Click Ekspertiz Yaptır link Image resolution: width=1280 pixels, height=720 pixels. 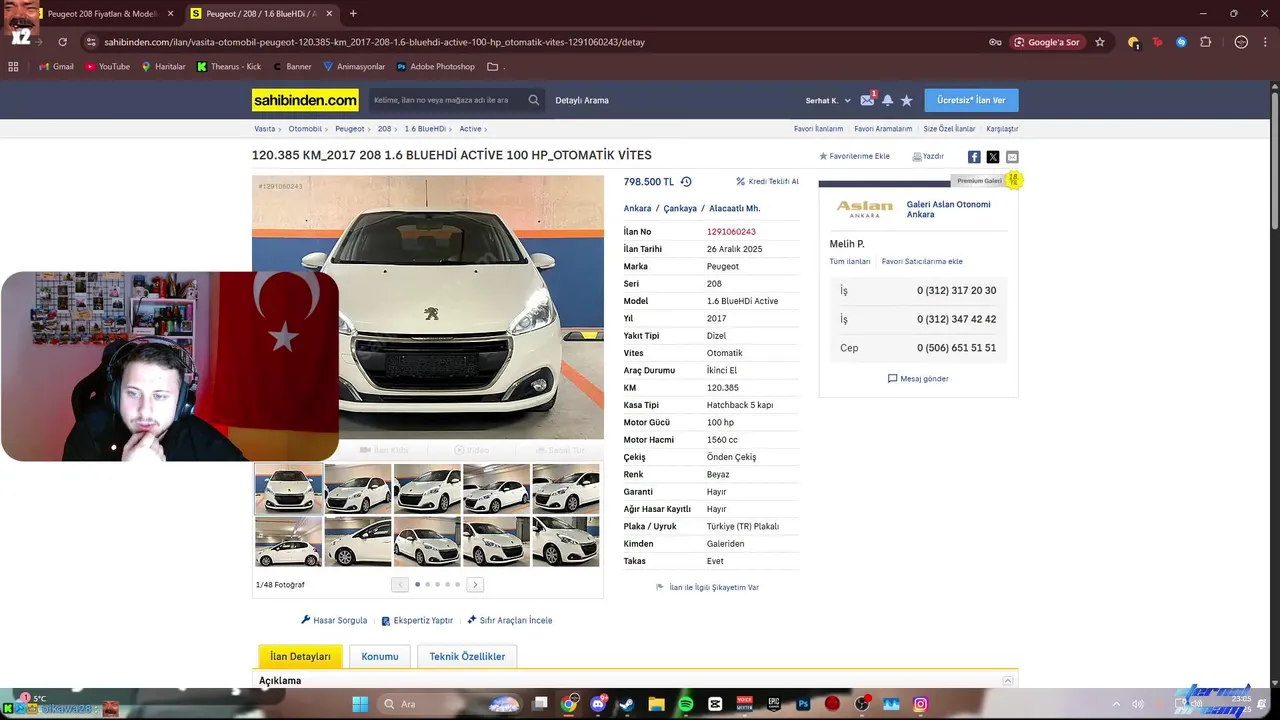(x=417, y=620)
